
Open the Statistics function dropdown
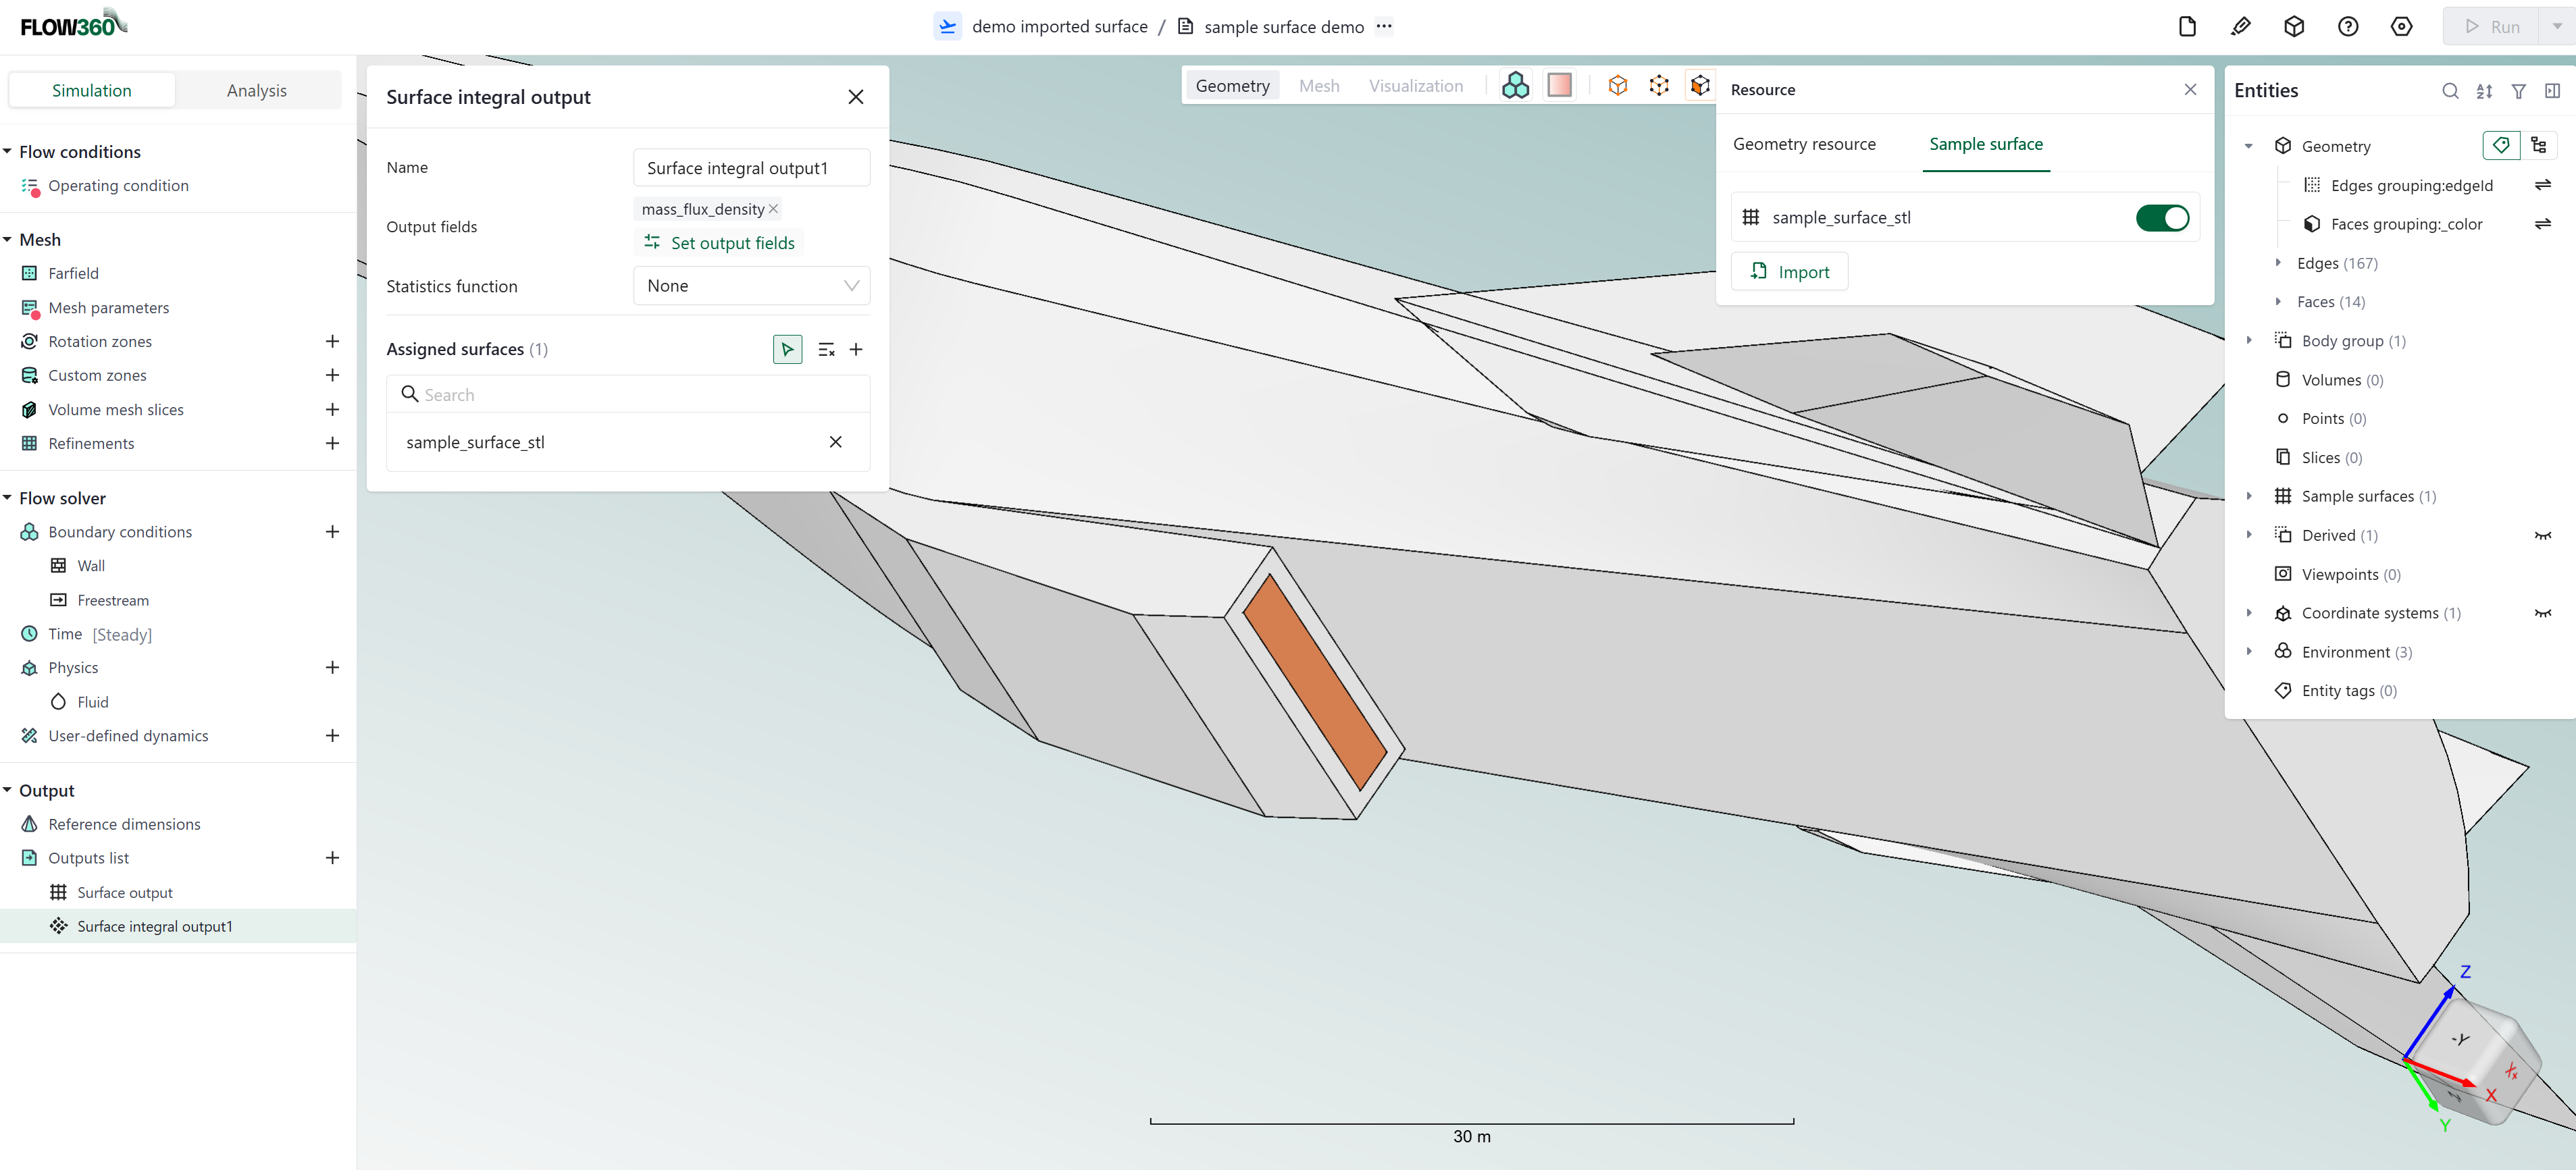point(751,286)
